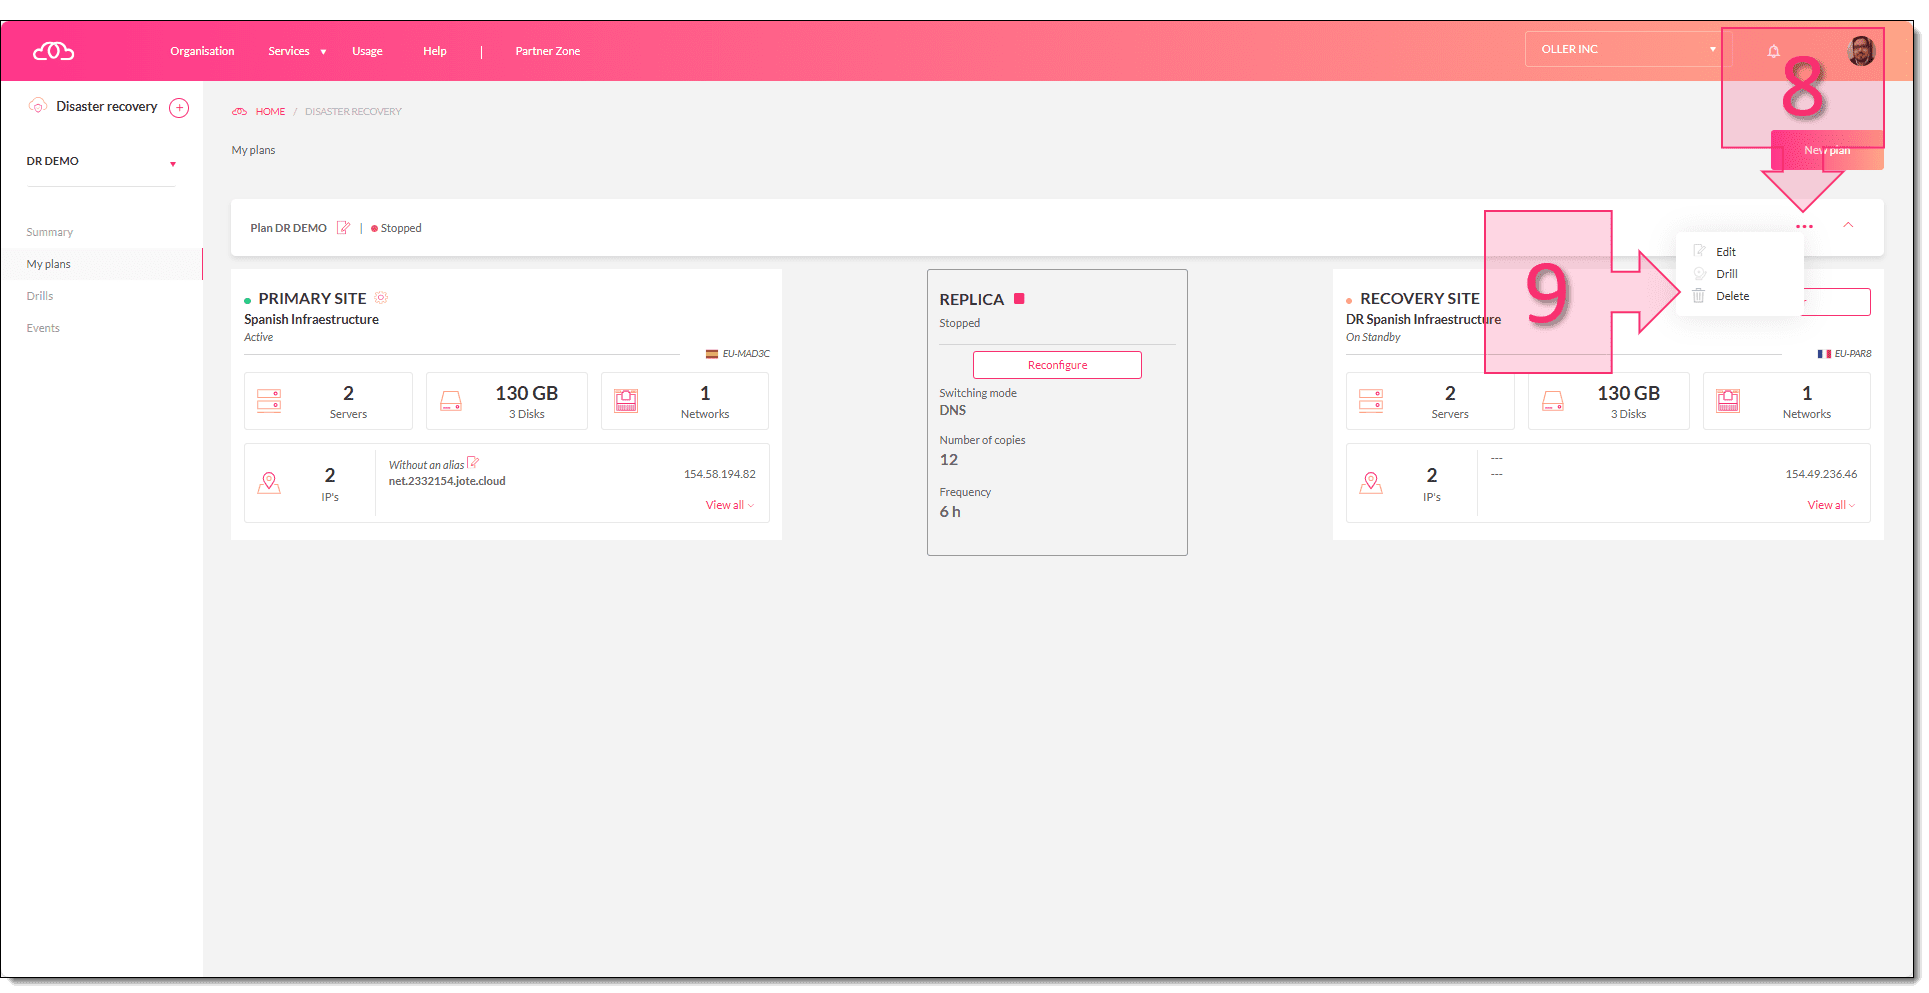
Task: Click the New plan button
Action: (x=1827, y=150)
